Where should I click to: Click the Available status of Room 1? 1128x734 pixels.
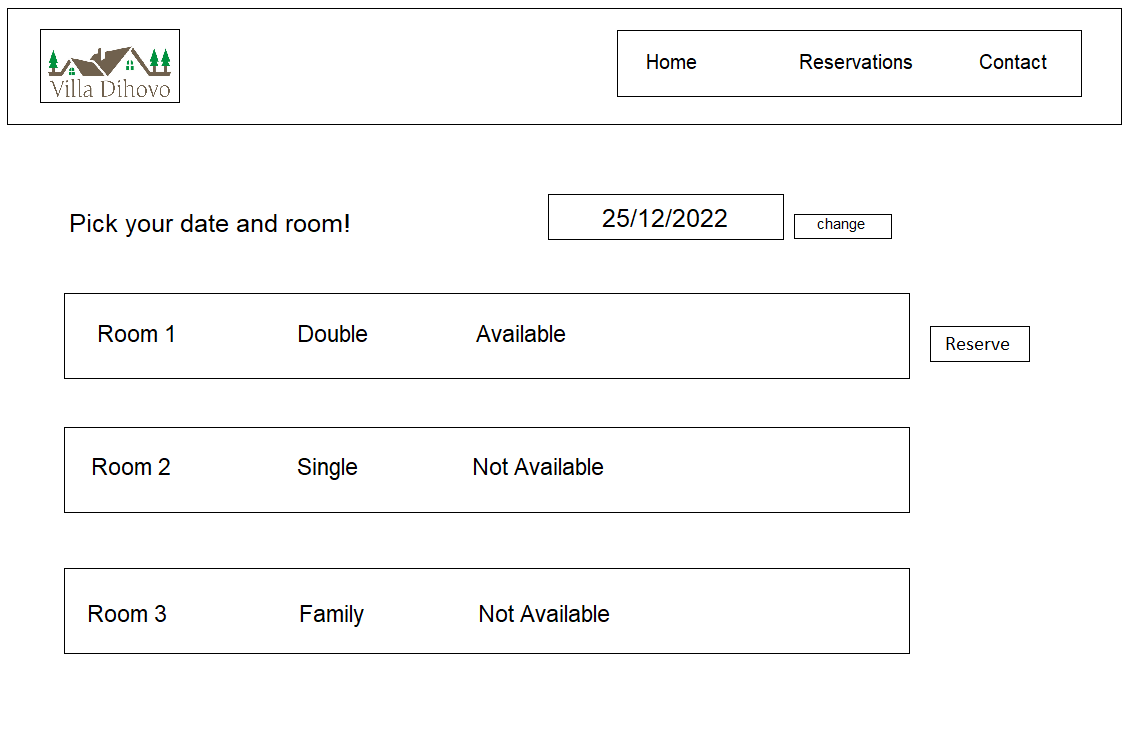[x=520, y=334]
